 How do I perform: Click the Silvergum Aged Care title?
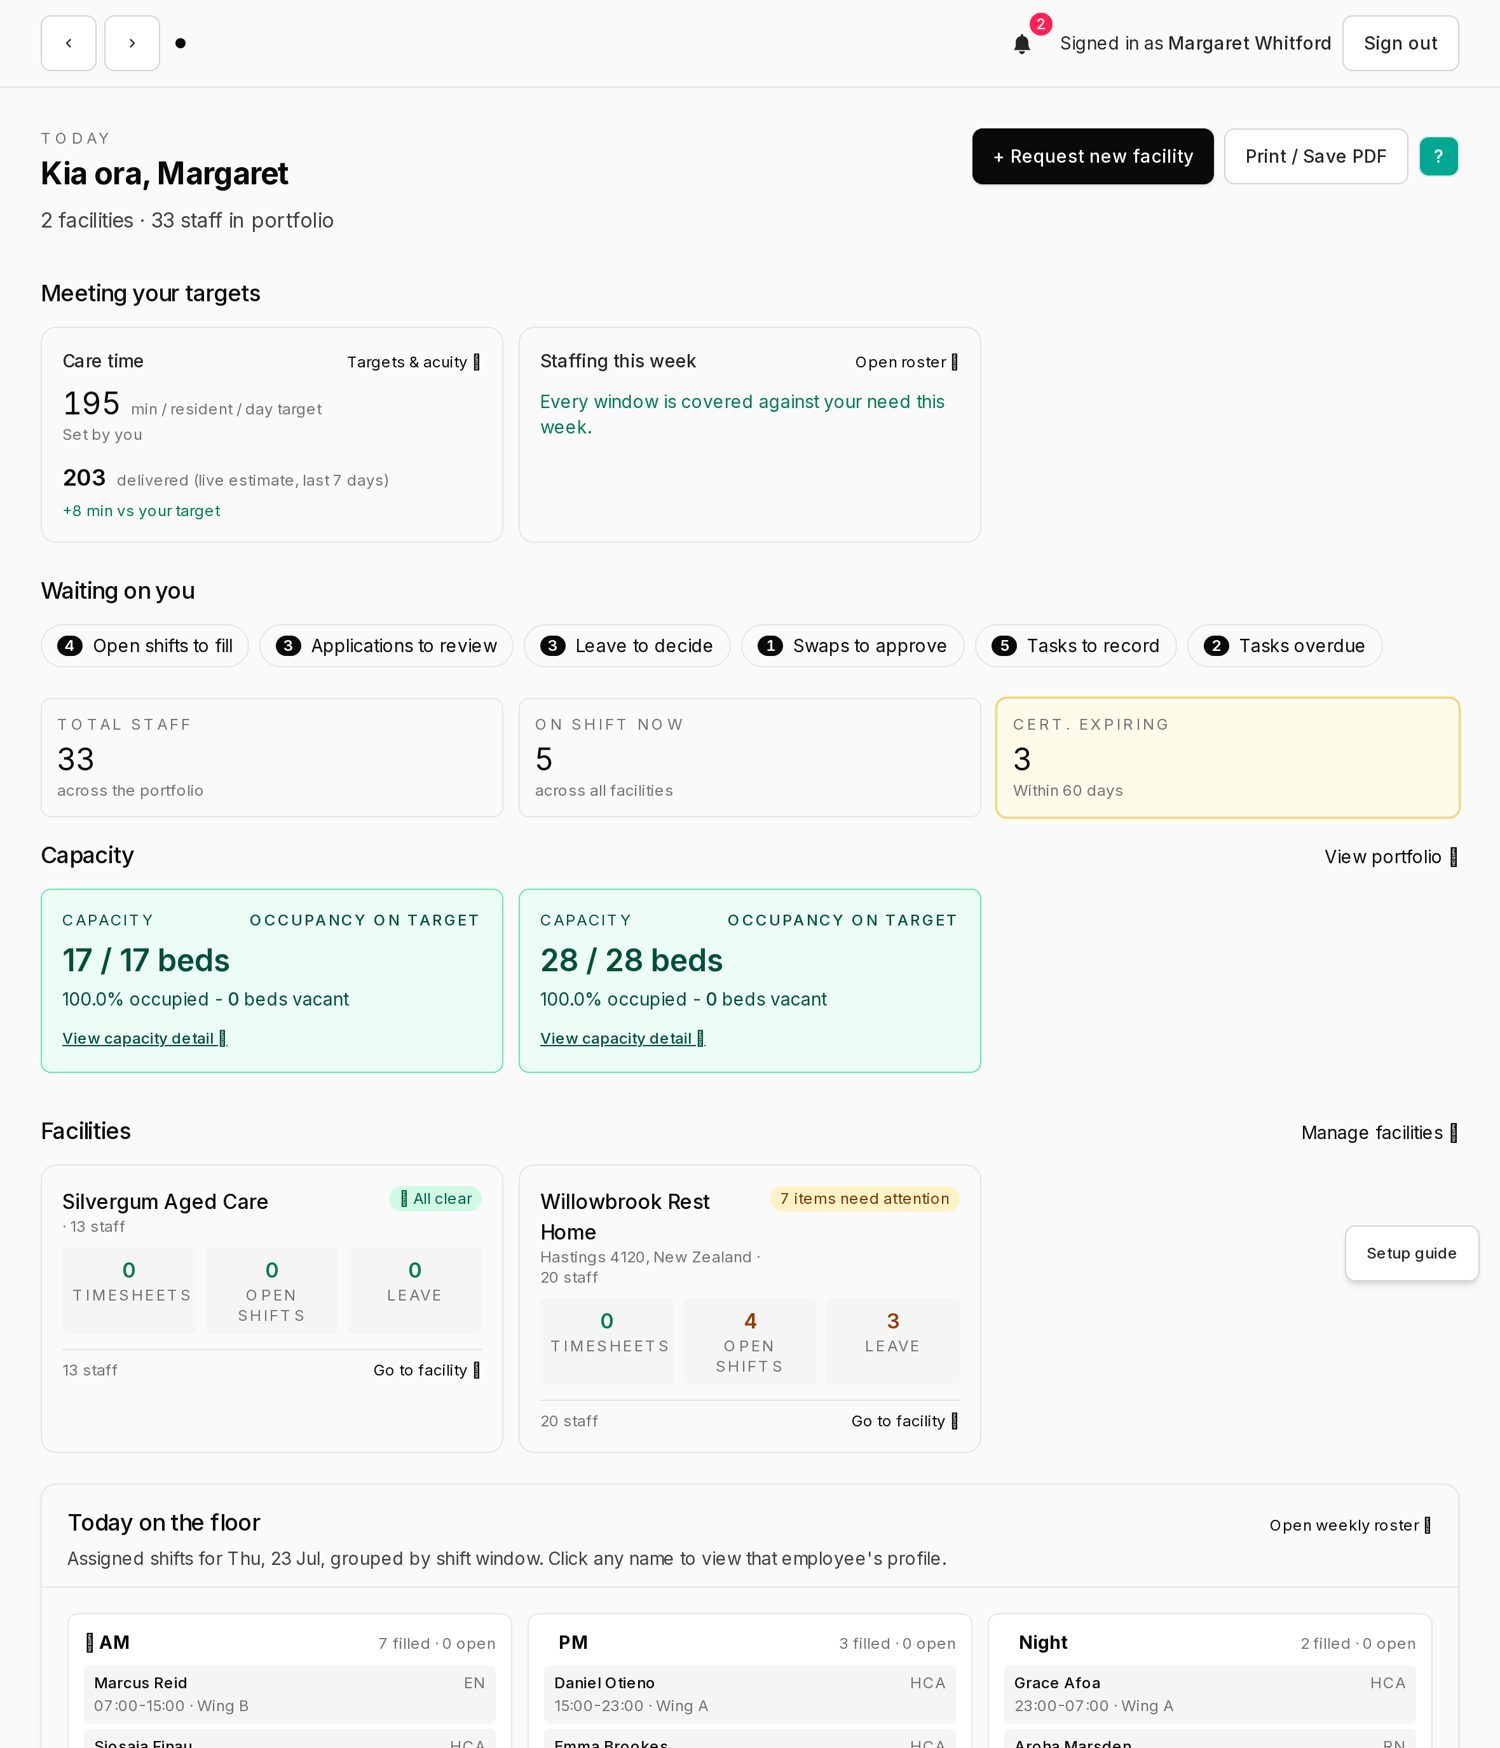tap(165, 1202)
